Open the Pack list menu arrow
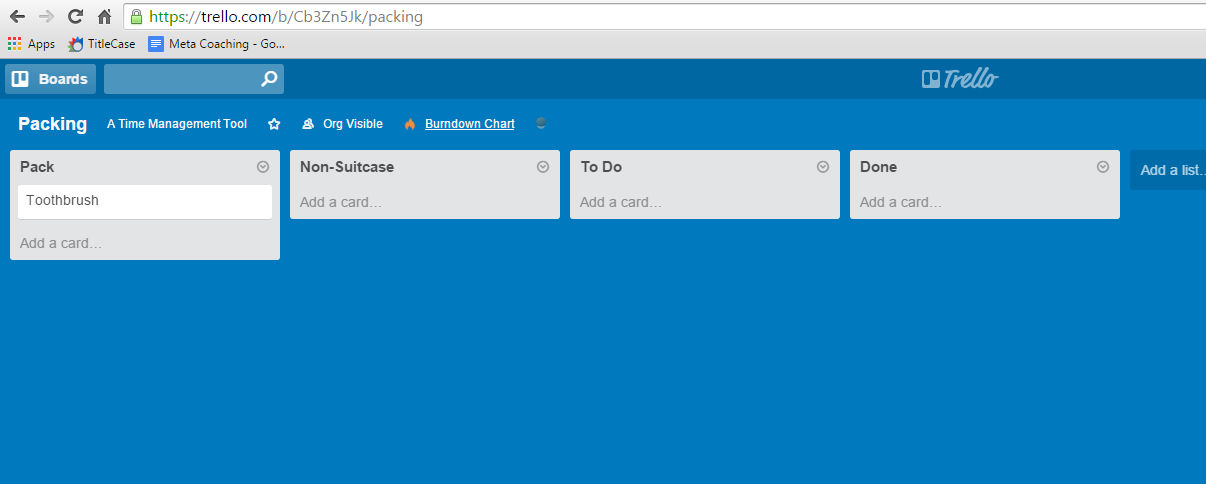 pos(263,167)
